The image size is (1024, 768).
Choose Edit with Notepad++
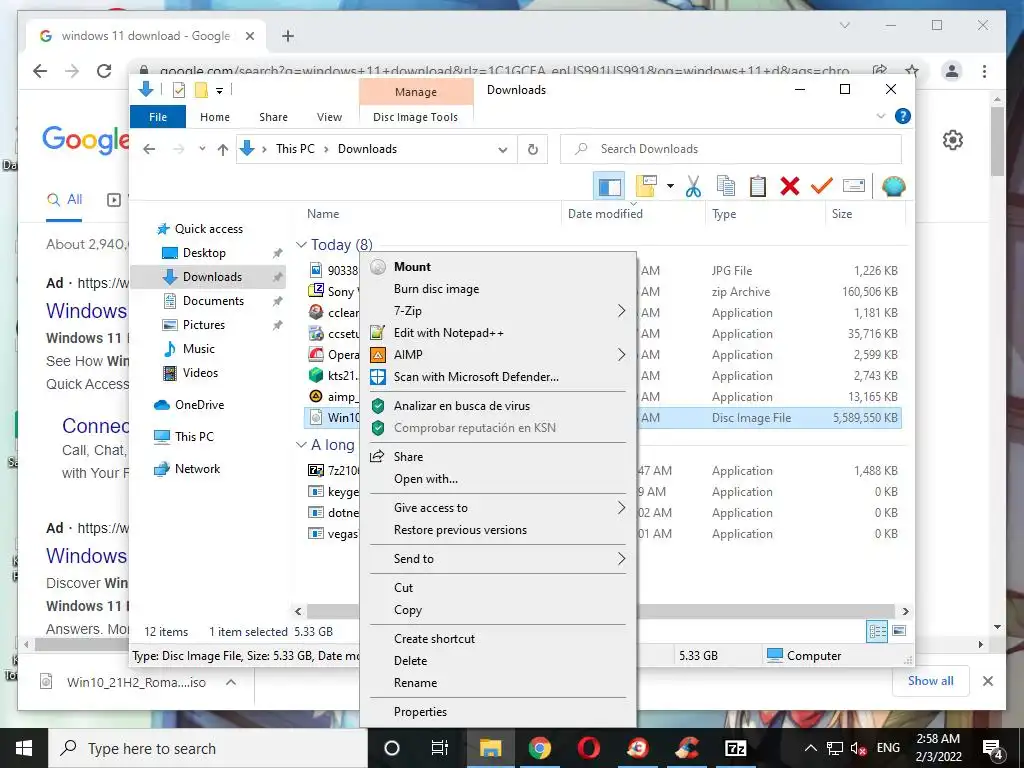pyautogui.click(x=497, y=333)
